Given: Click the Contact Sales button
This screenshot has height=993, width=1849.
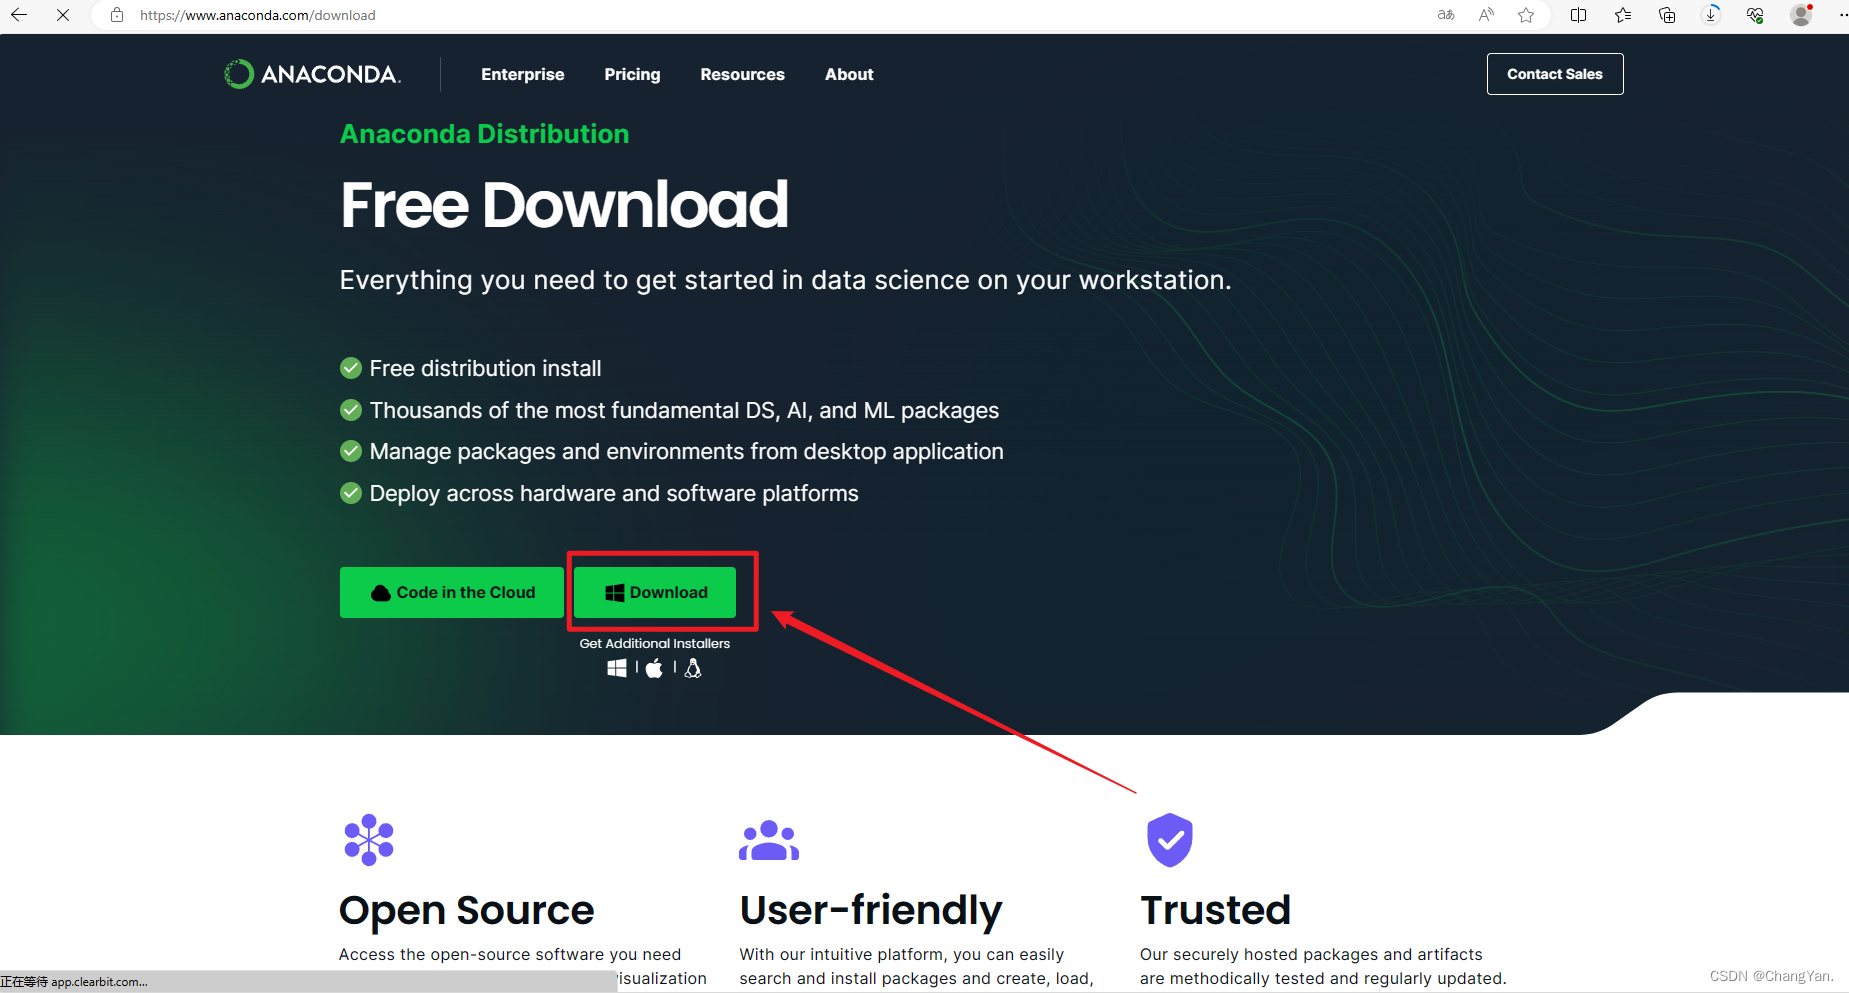Looking at the screenshot, I should [1555, 74].
